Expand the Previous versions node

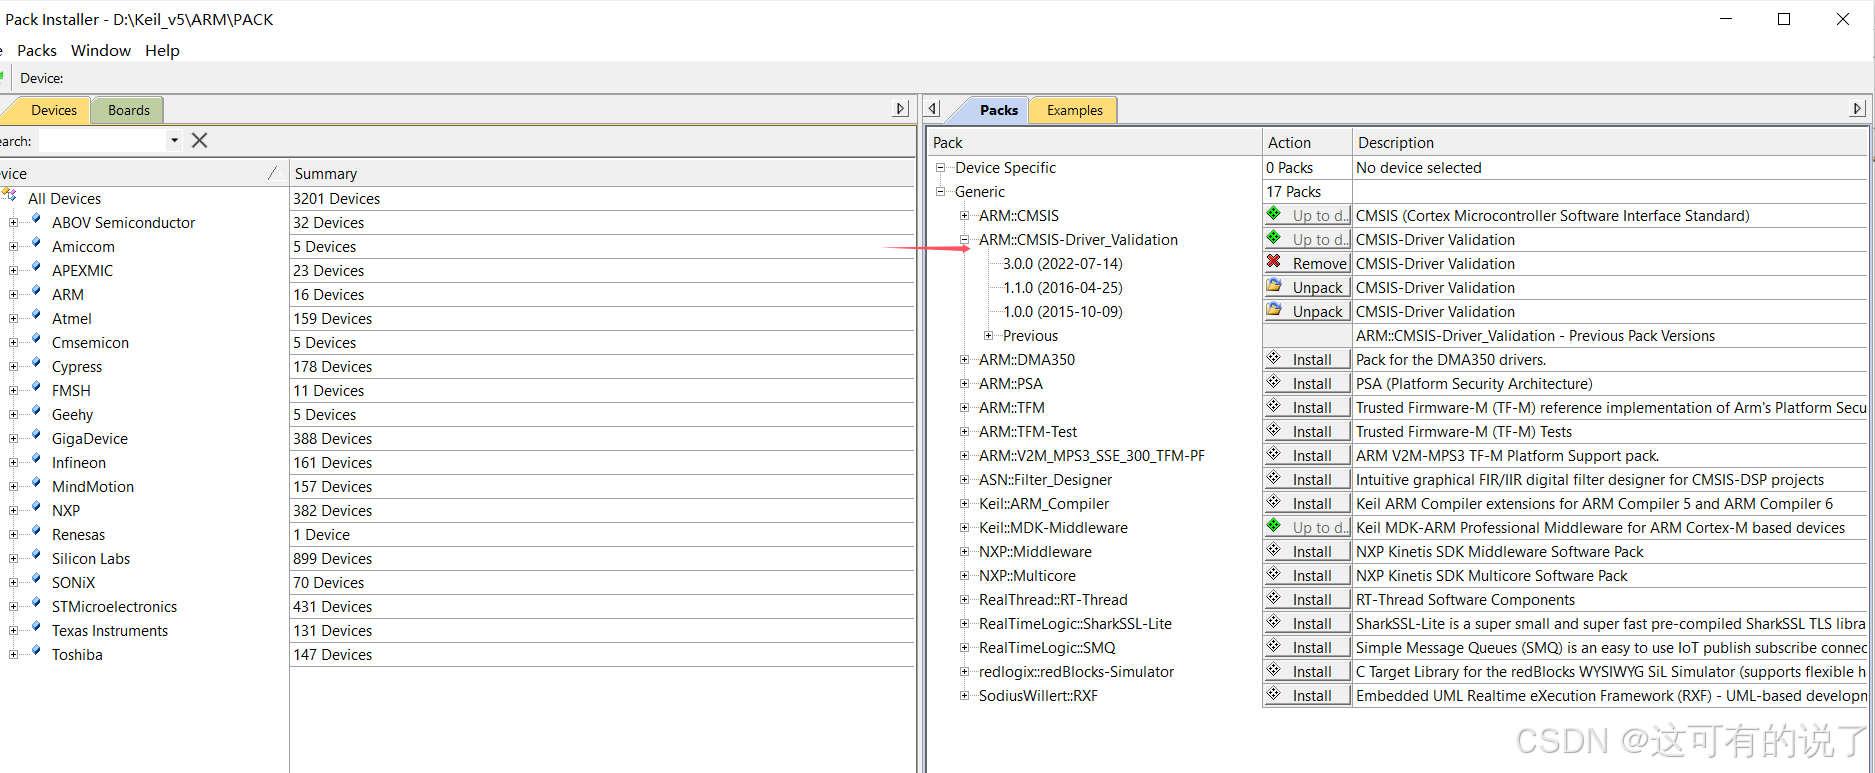tap(988, 335)
